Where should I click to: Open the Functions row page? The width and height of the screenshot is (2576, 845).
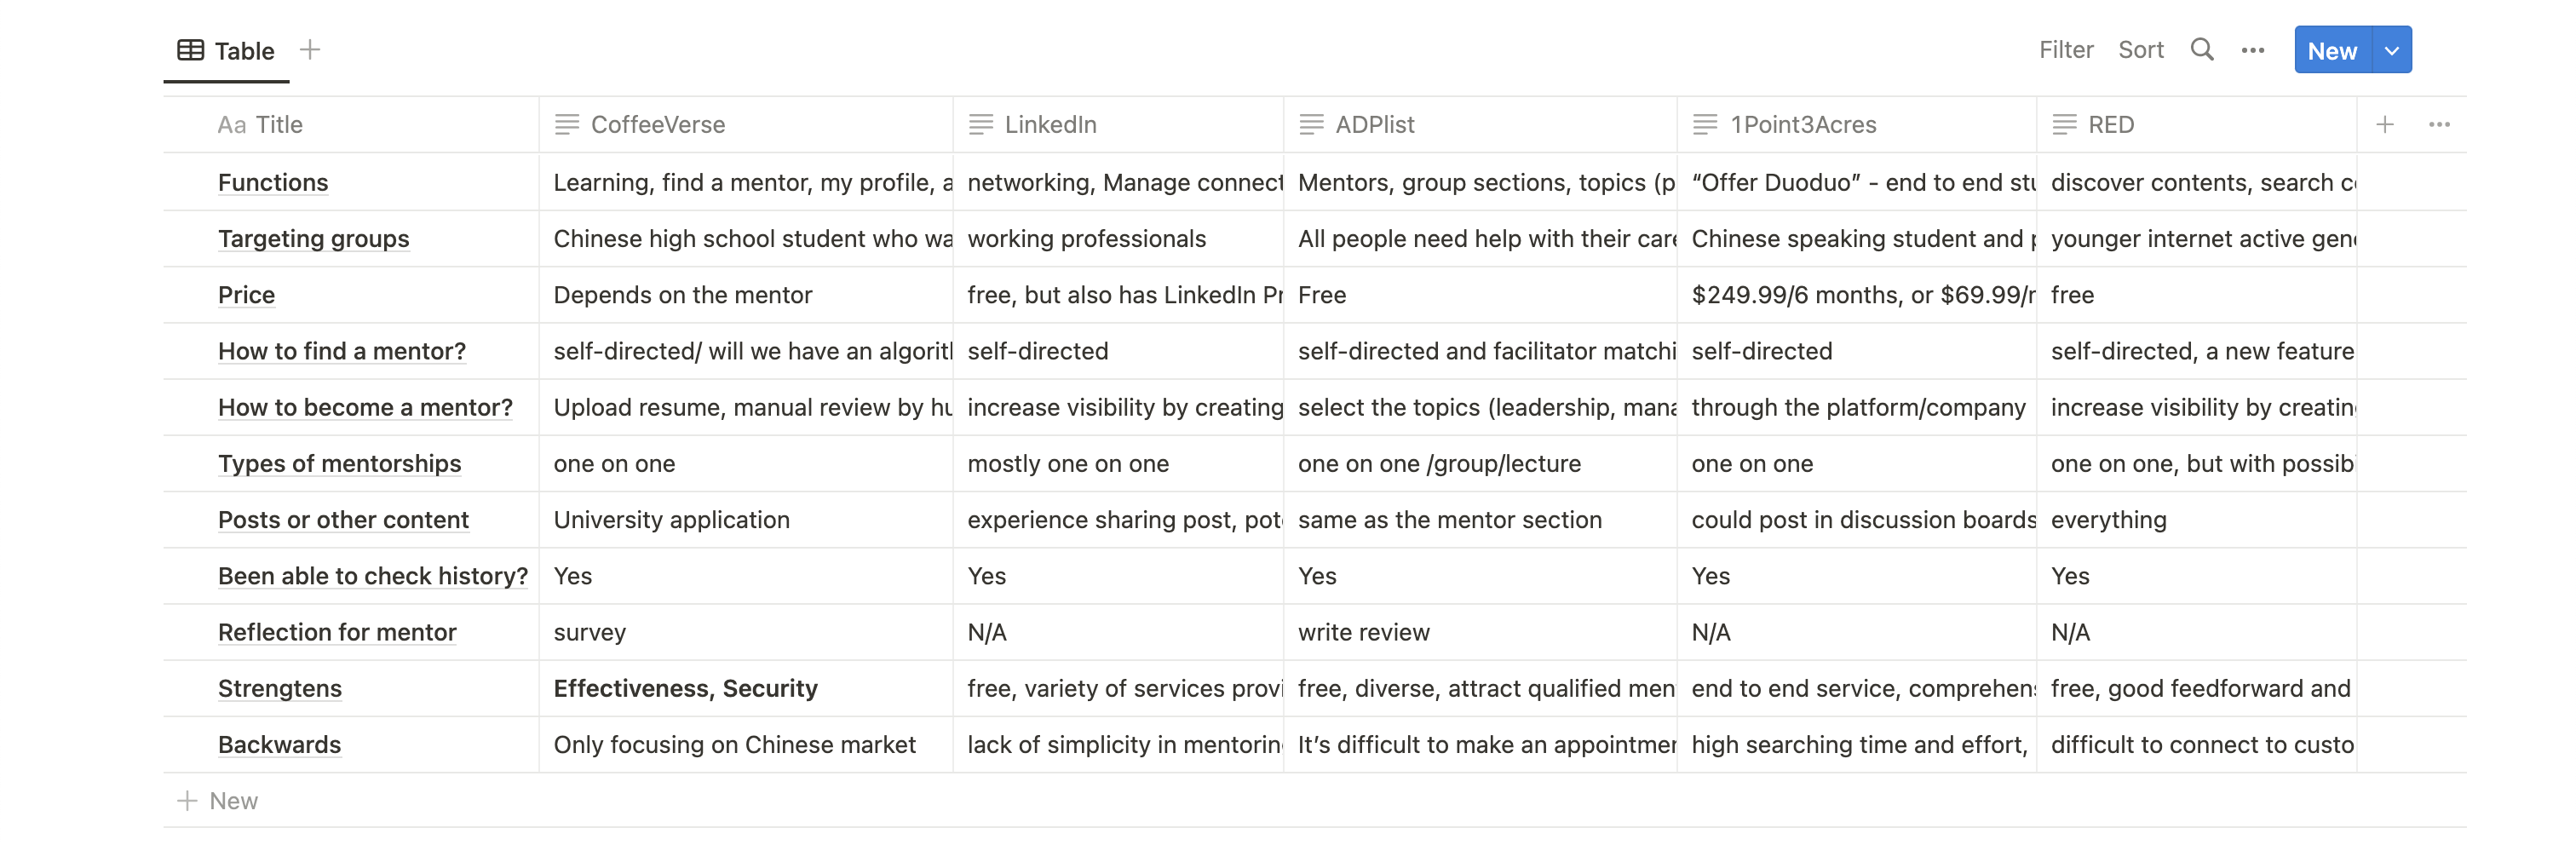273,183
